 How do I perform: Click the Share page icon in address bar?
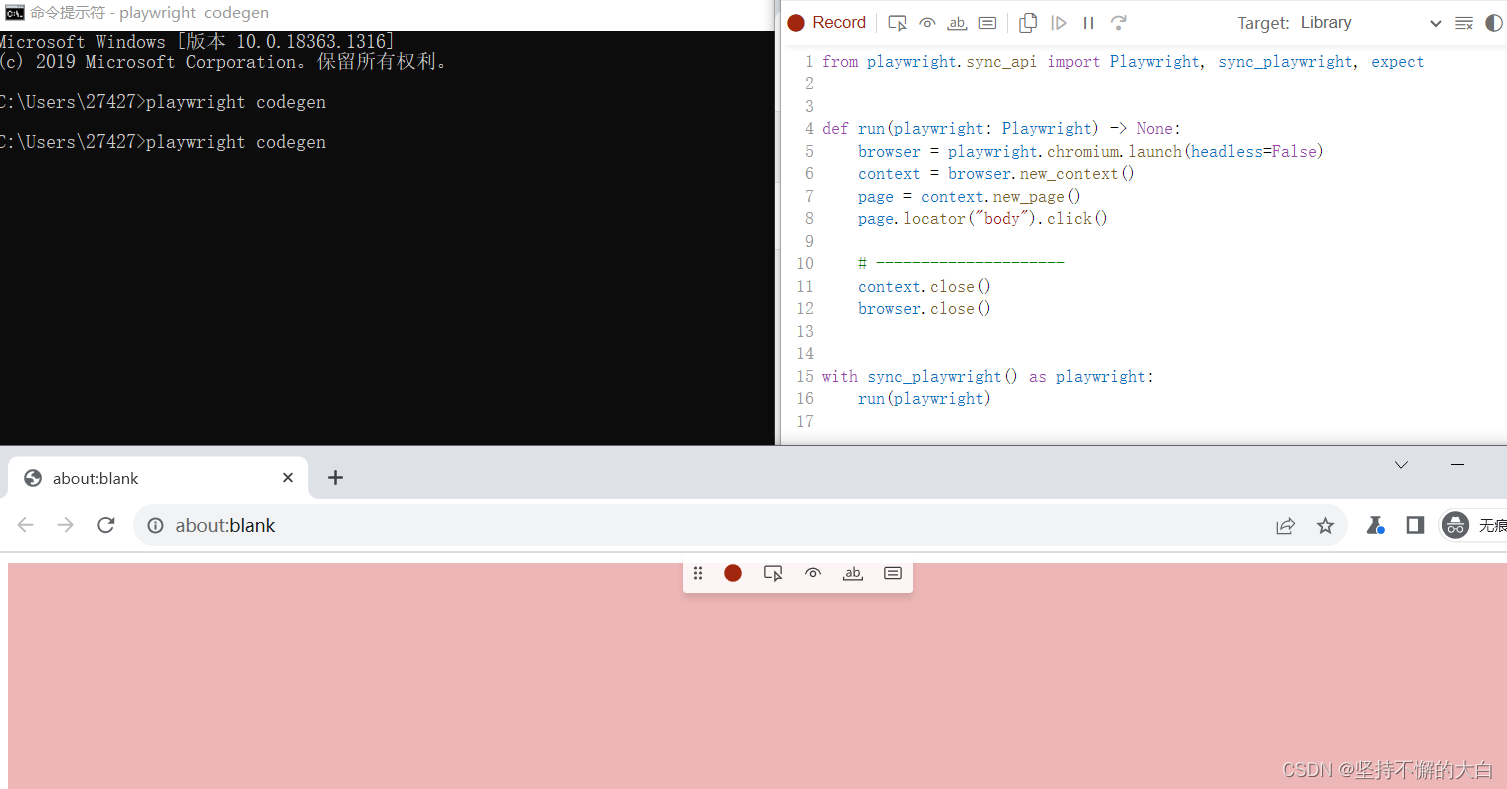tap(1286, 525)
